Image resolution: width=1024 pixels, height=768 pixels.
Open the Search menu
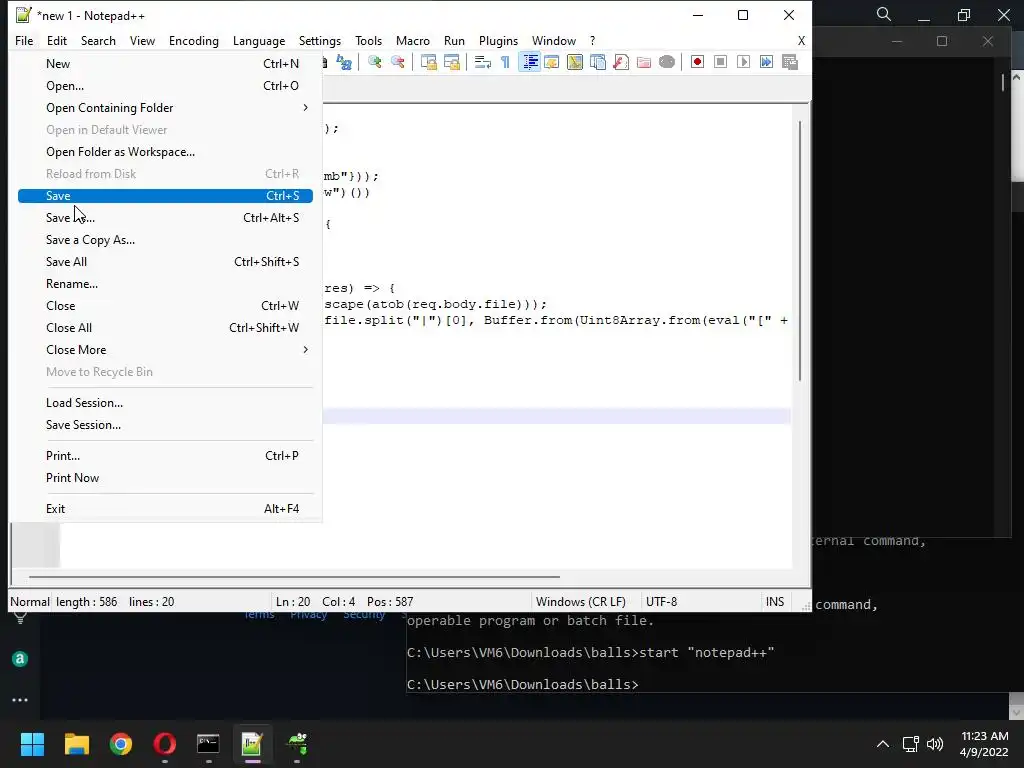click(x=98, y=40)
